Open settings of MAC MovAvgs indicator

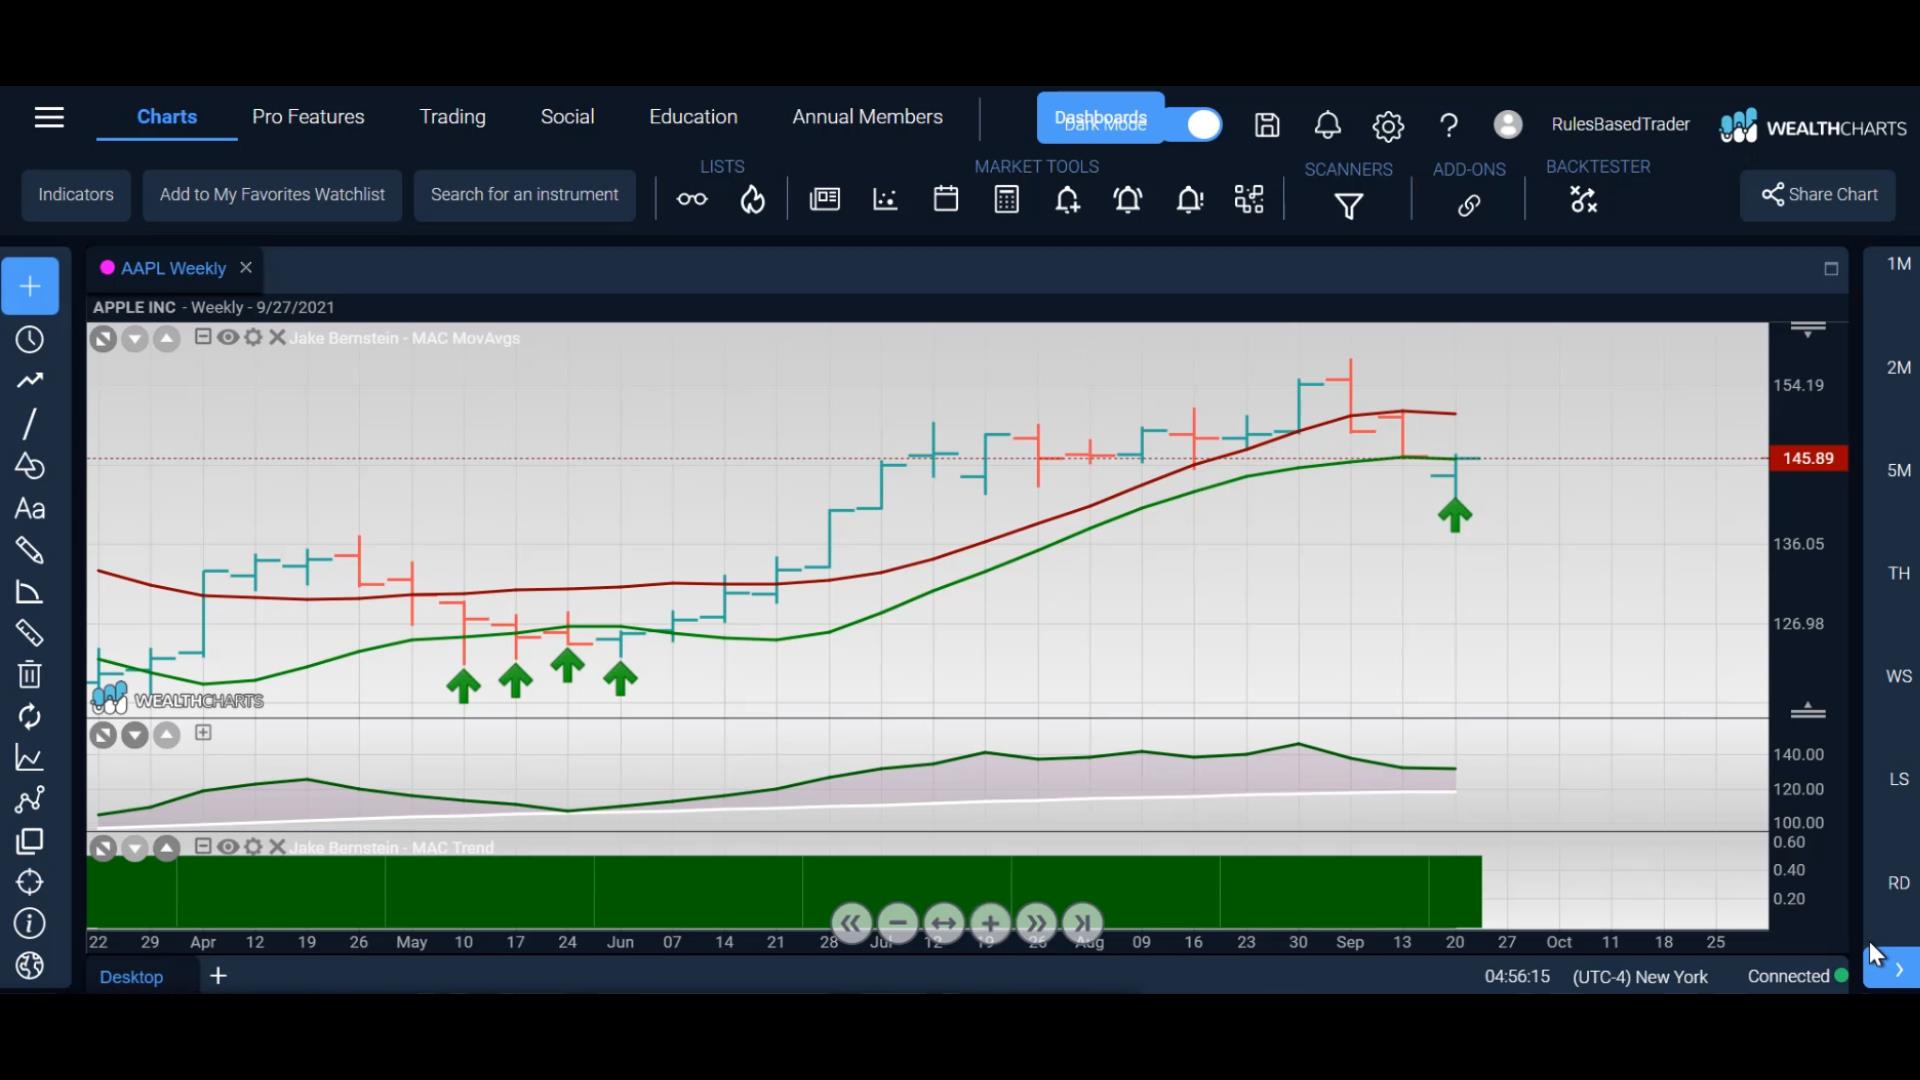254,337
